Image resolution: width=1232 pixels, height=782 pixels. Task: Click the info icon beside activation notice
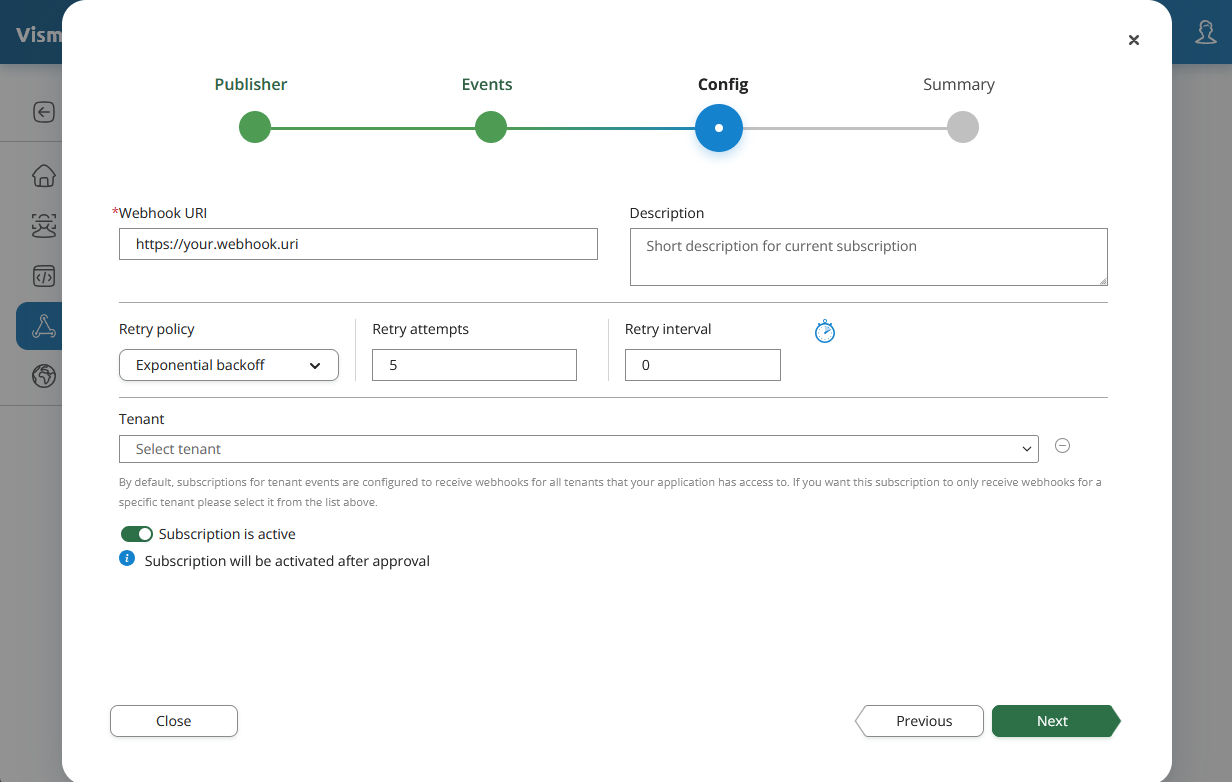point(127,559)
